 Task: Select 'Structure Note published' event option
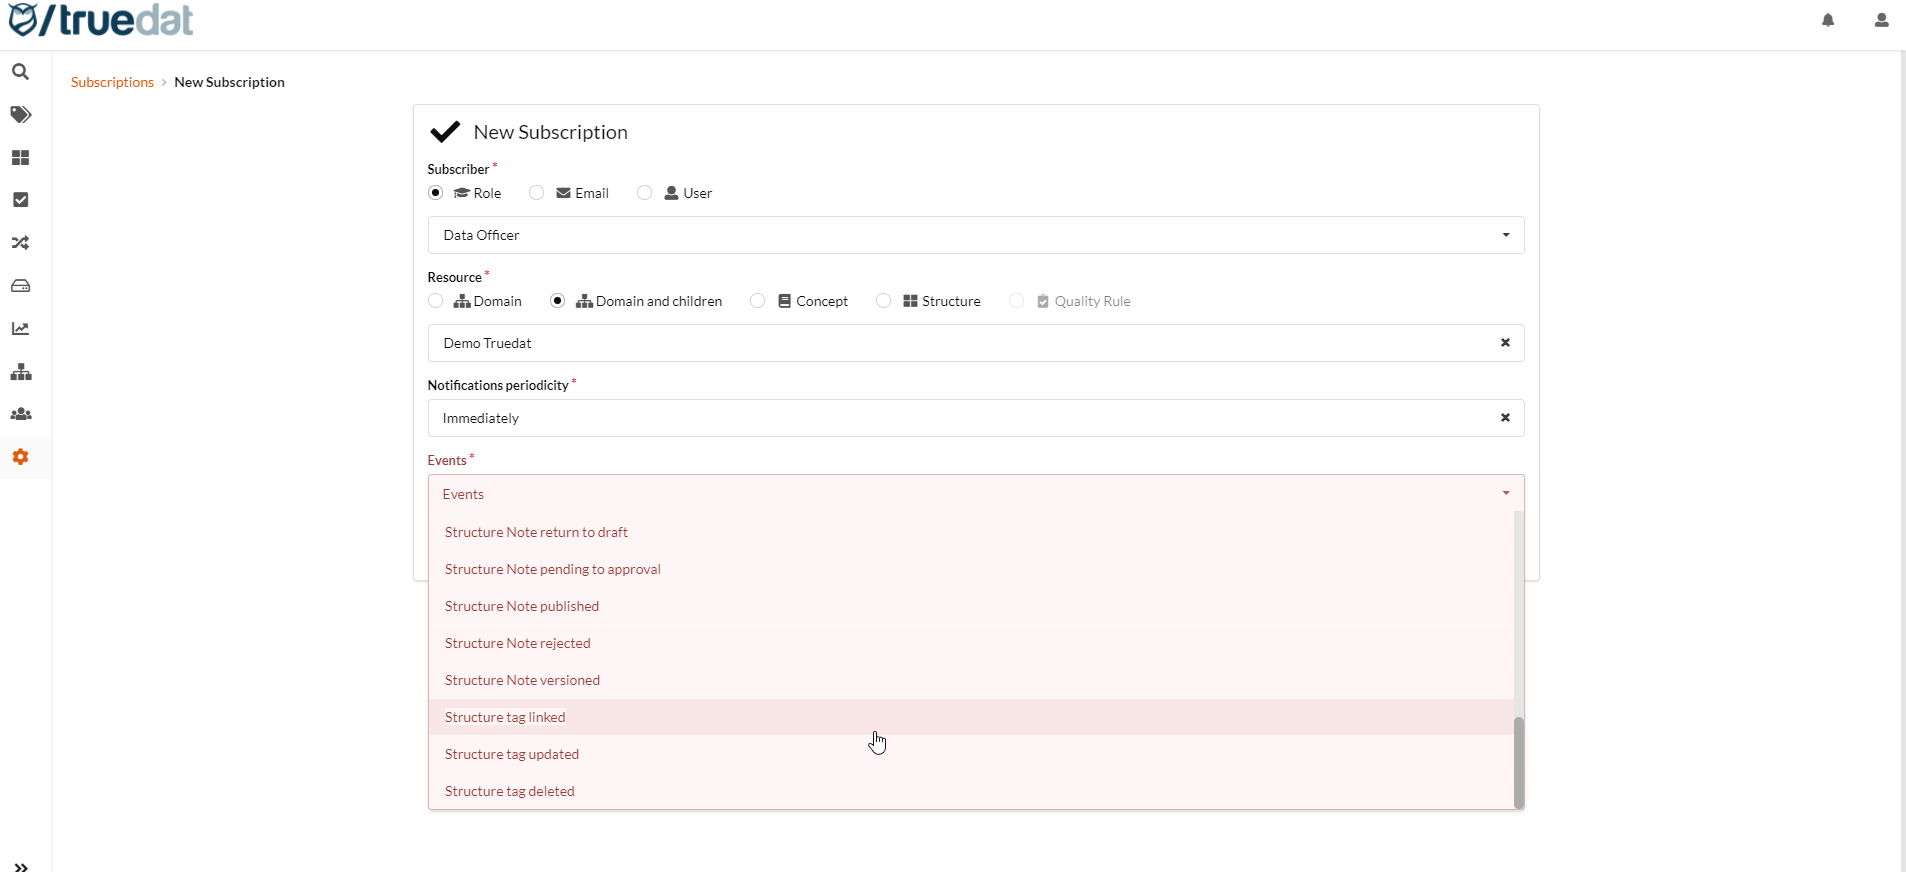coord(522,606)
